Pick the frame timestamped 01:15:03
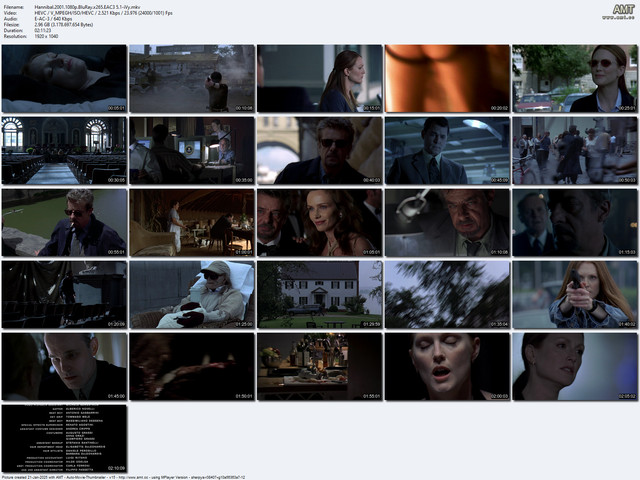640x480 pixels. click(575, 222)
